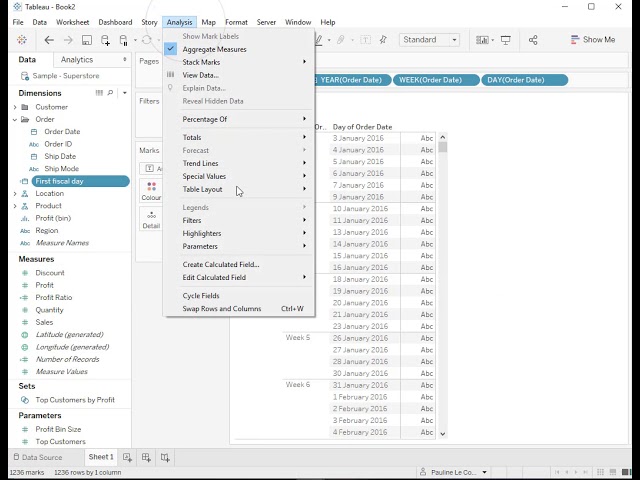Open the Trend Lines submenu
This screenshot has height=480, width=640.
tap(239, 163)
